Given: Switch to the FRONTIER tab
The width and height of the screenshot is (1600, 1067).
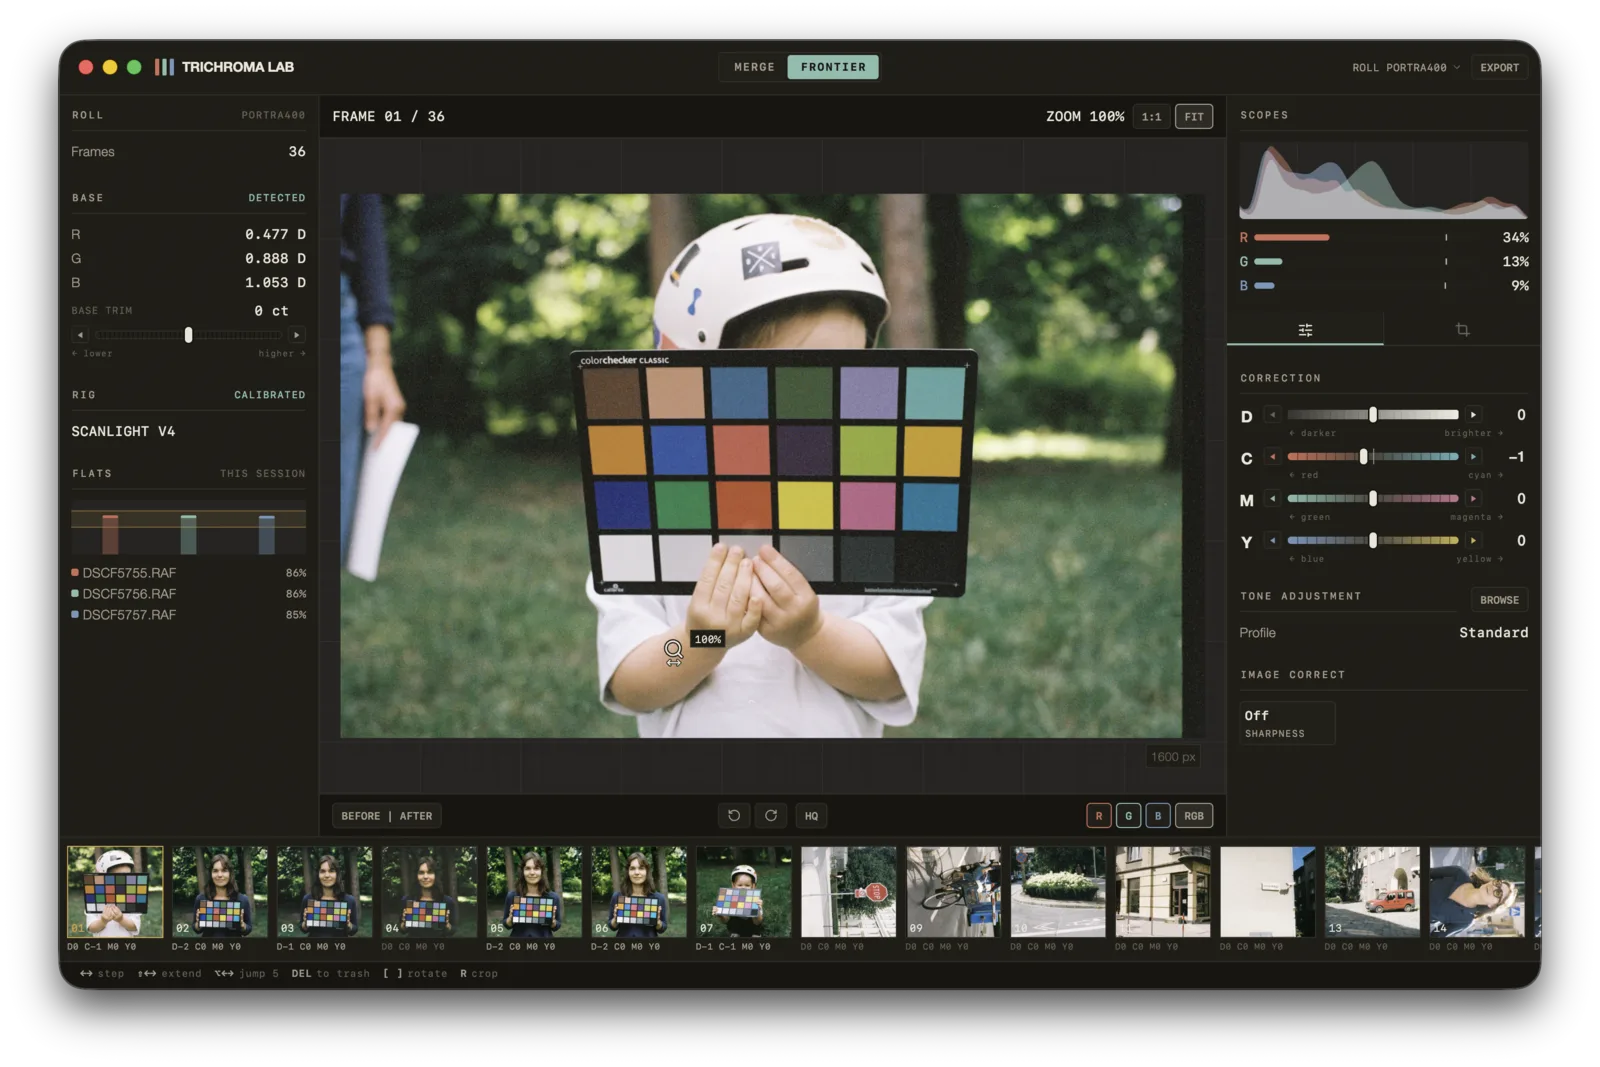Looking at the screenshot, I should (x=833, y=67).
